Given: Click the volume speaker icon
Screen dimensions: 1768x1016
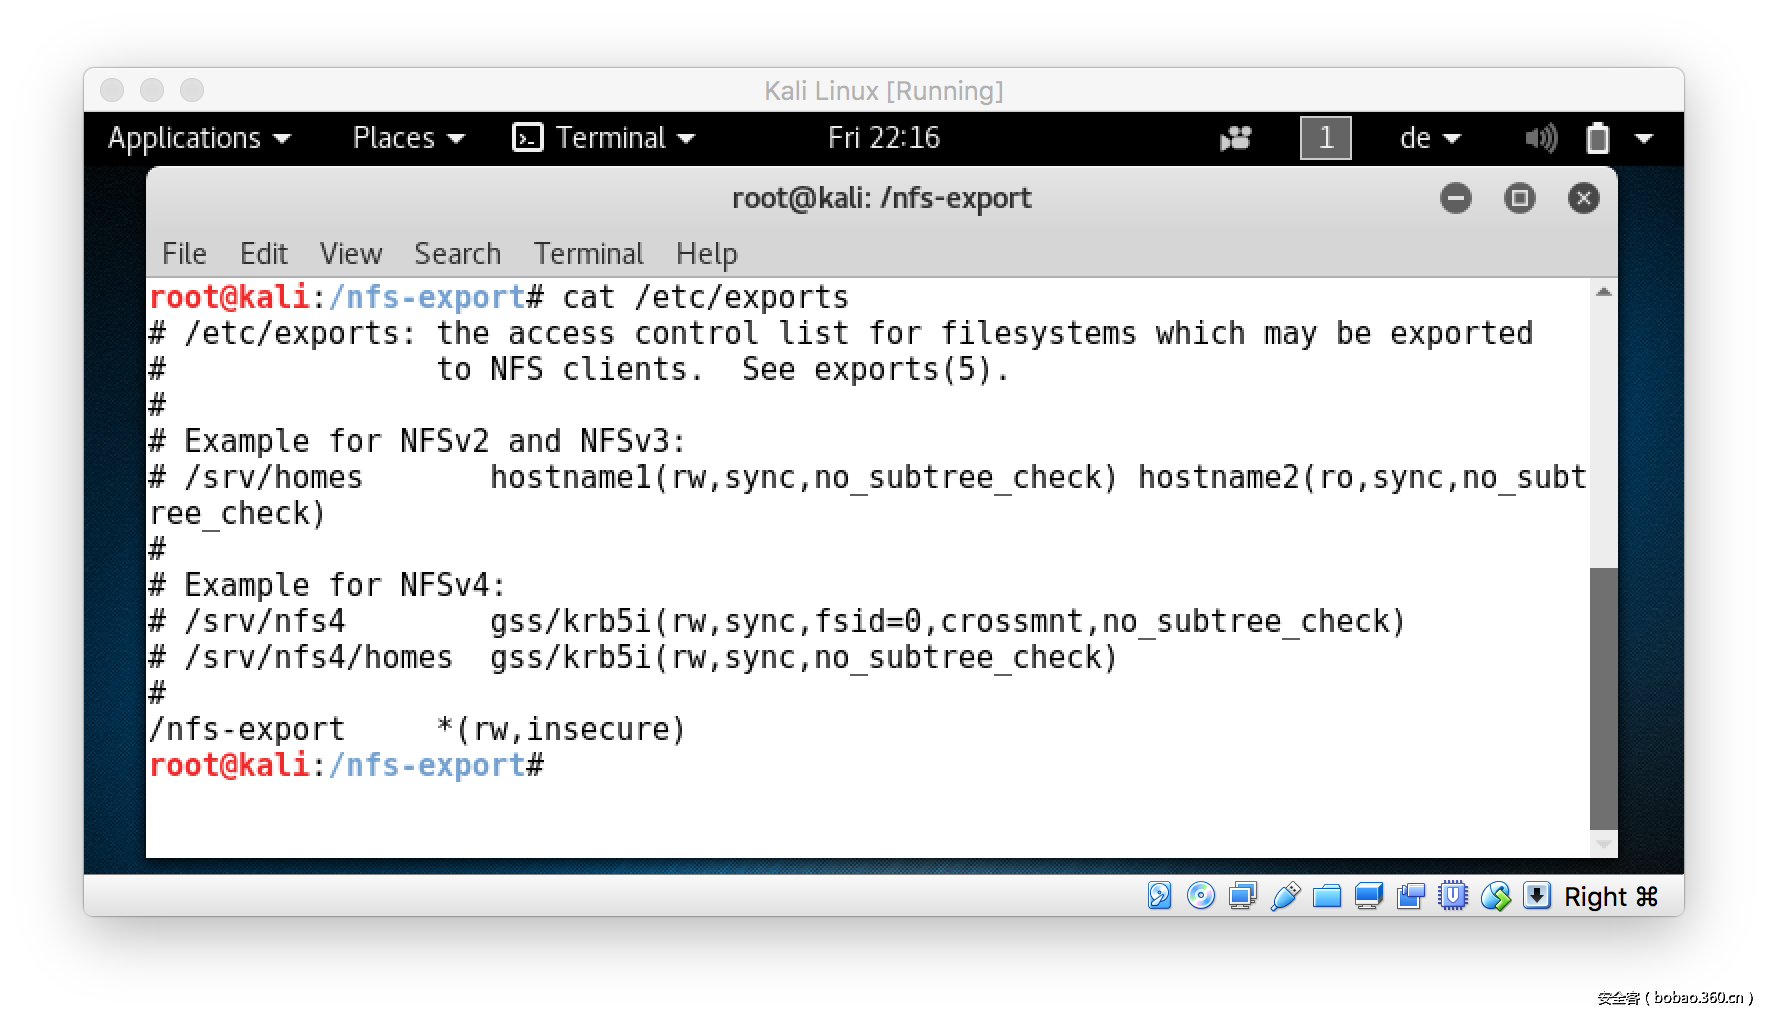Looking at the screenshot, I should pyautogui.click(x=1541, y=138).
